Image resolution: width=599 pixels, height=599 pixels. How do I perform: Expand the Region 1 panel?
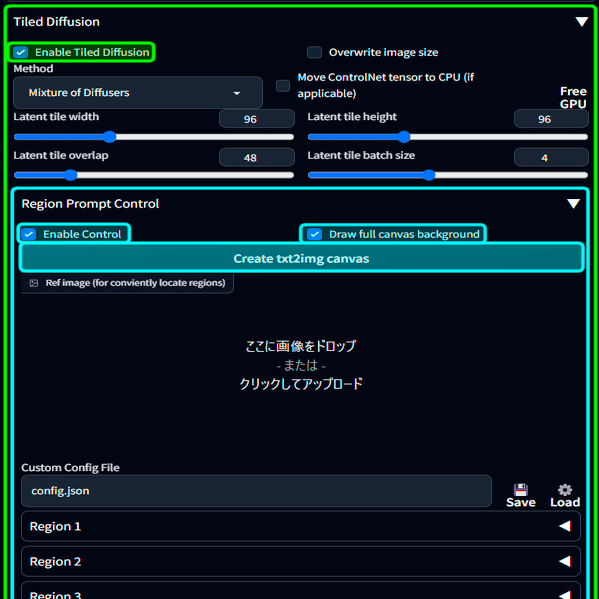(x=301, y=526)
